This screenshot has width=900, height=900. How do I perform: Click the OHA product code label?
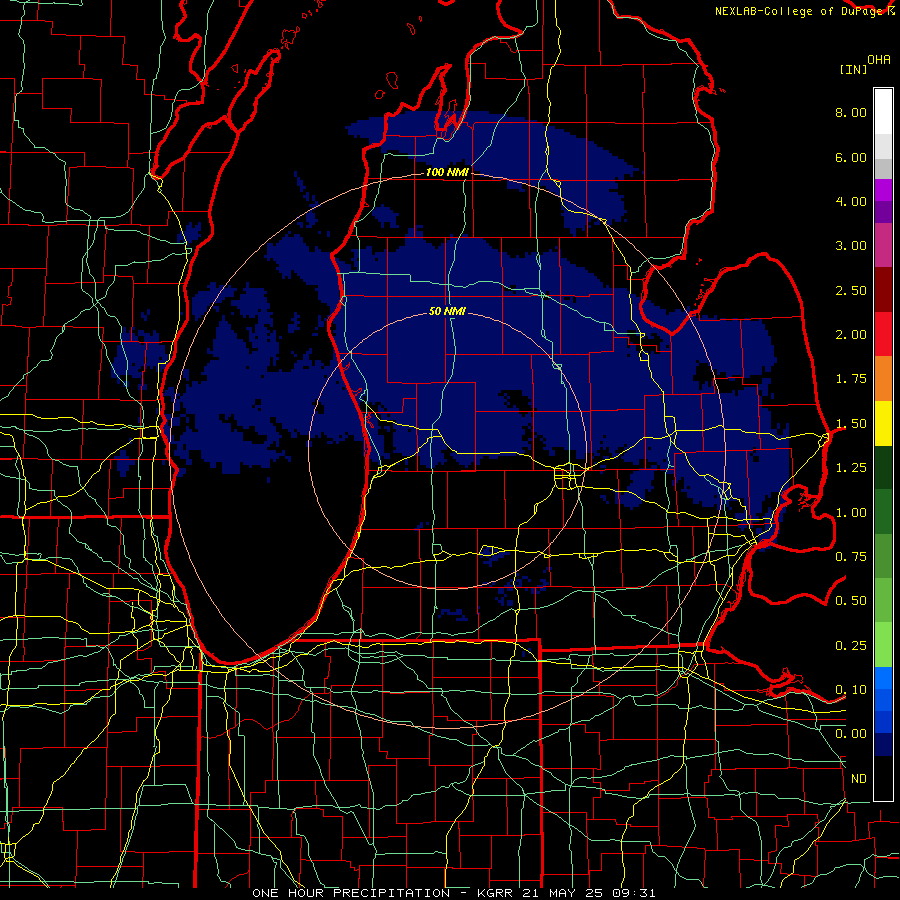879,60
